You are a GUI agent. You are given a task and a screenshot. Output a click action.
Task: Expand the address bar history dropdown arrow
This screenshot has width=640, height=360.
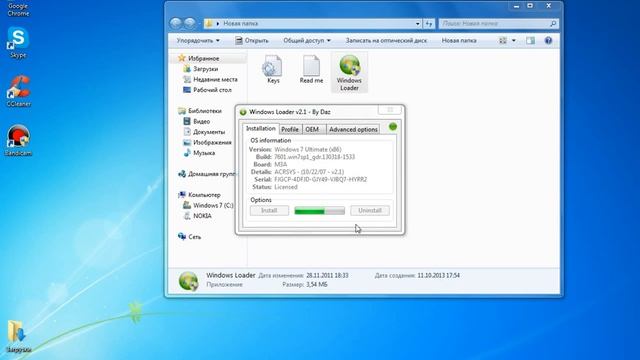coord(417,24)
